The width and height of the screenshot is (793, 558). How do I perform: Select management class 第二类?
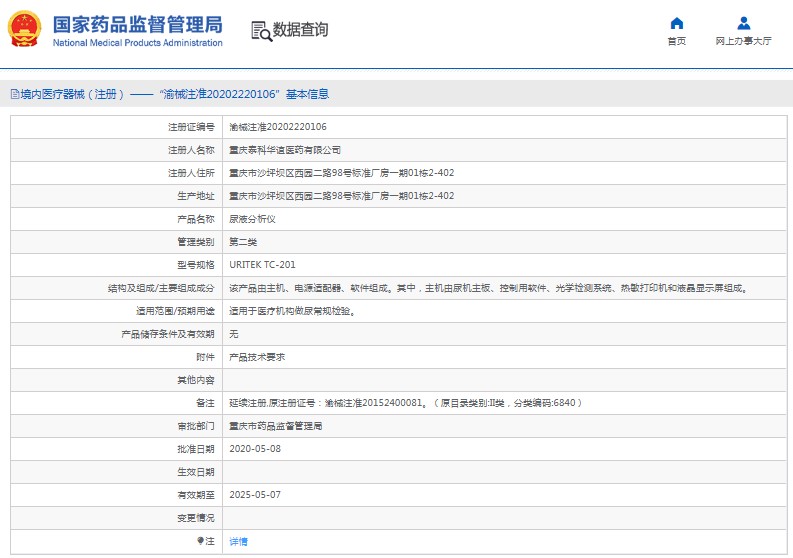click(243, 242)
